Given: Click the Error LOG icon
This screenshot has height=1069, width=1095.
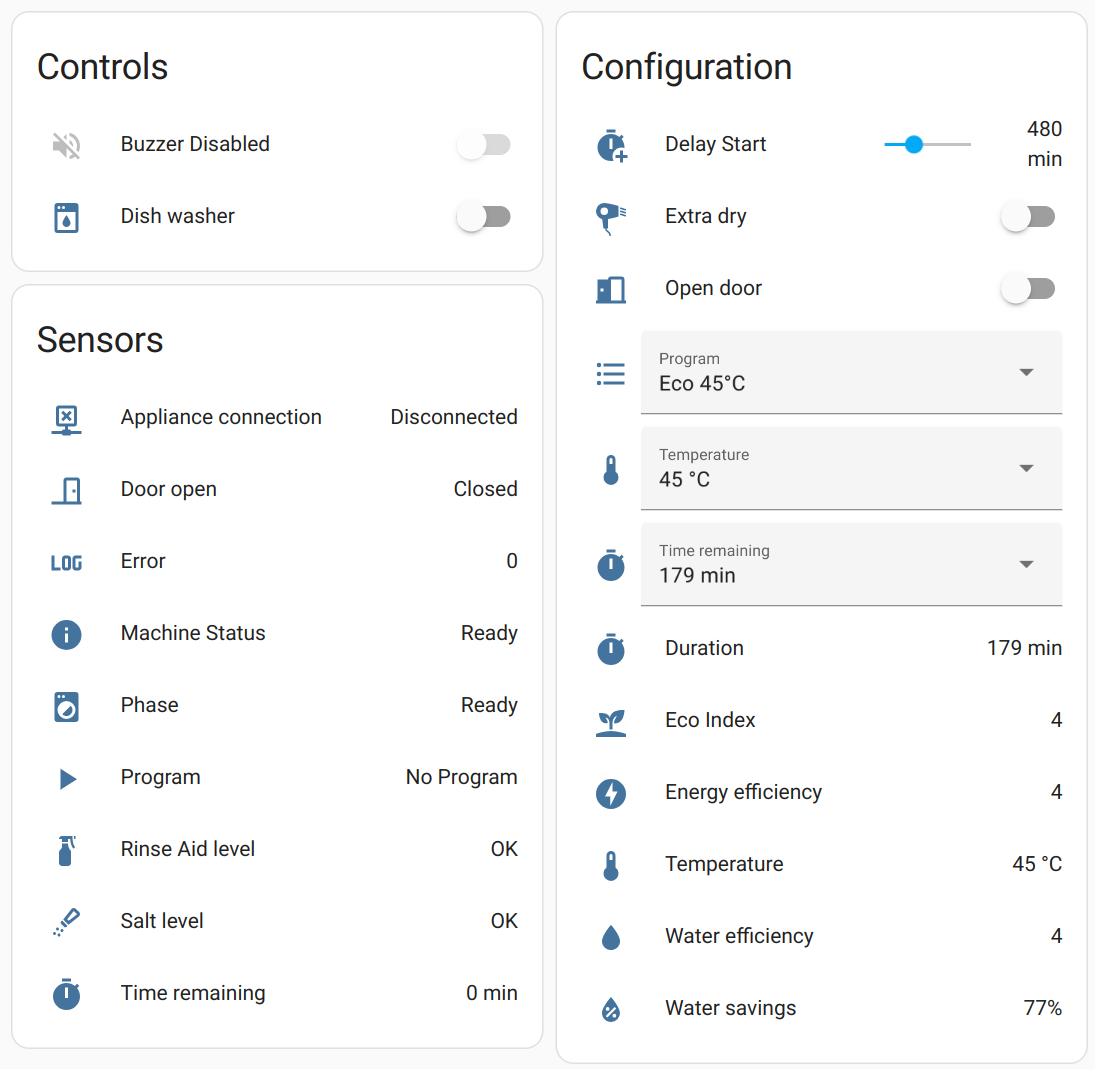Looking at the screenshot, I should click(66, 562).
